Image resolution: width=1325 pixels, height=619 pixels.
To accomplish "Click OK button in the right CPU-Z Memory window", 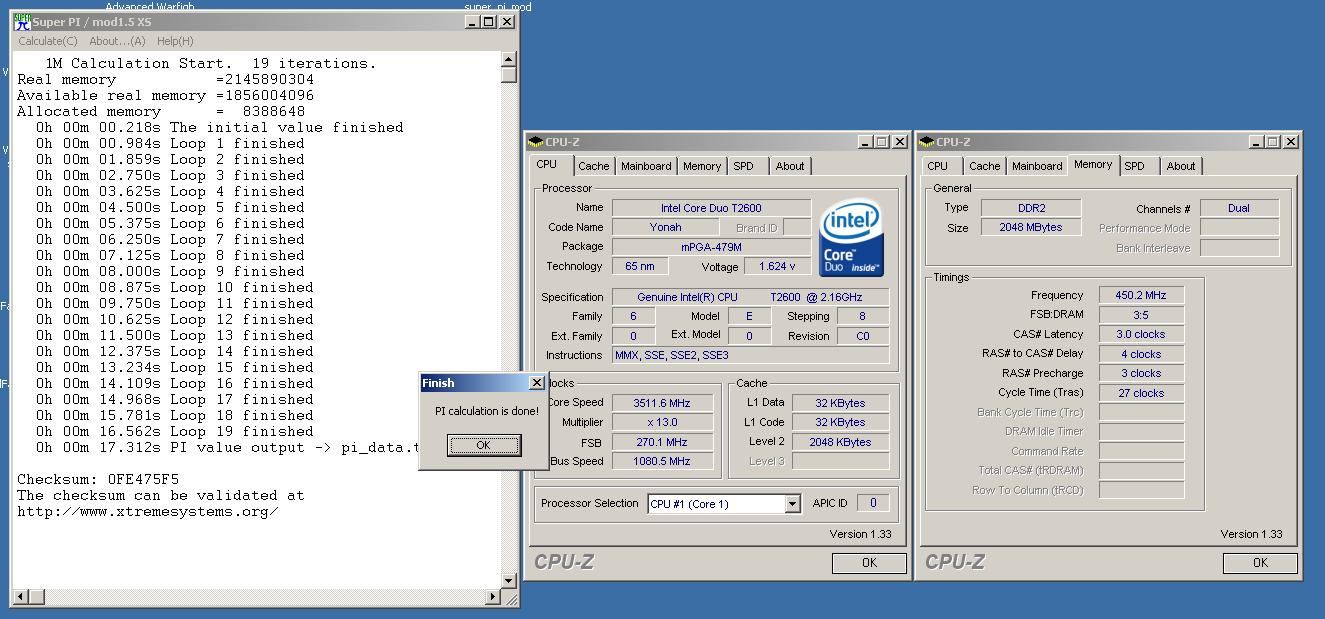I will pyautogui.click(x=1260, y=563).
